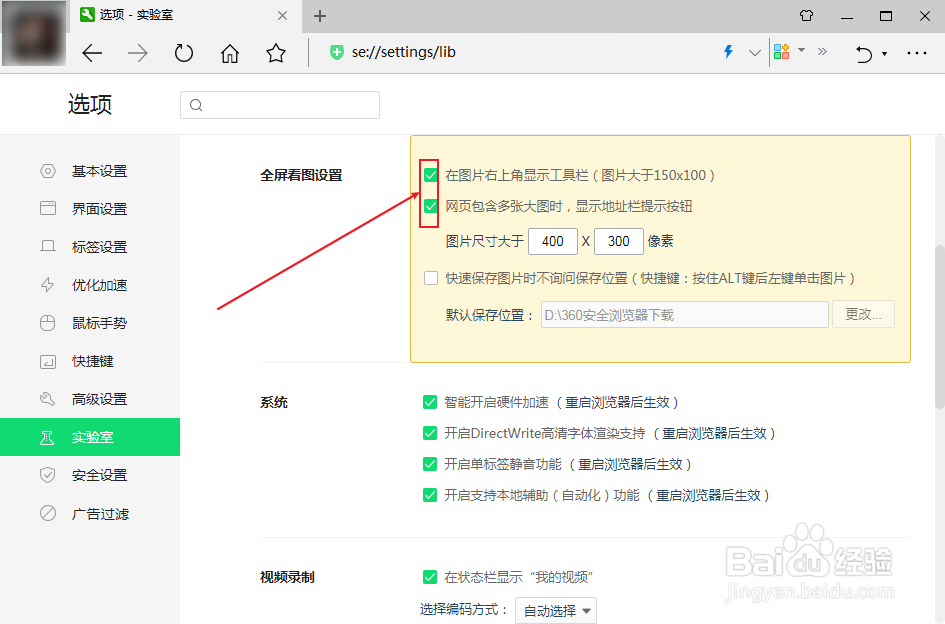The width and height of the screenshot is (945, 624).
Task: Click the 视频录制 section heading
Action: coord(287,577)
